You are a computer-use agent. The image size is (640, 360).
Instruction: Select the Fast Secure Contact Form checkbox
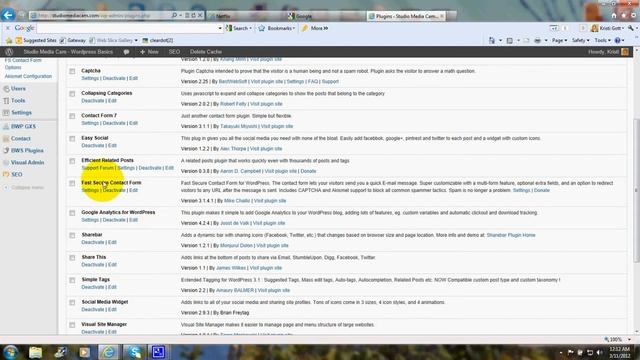pyautogui.click(x=72, y=183)
